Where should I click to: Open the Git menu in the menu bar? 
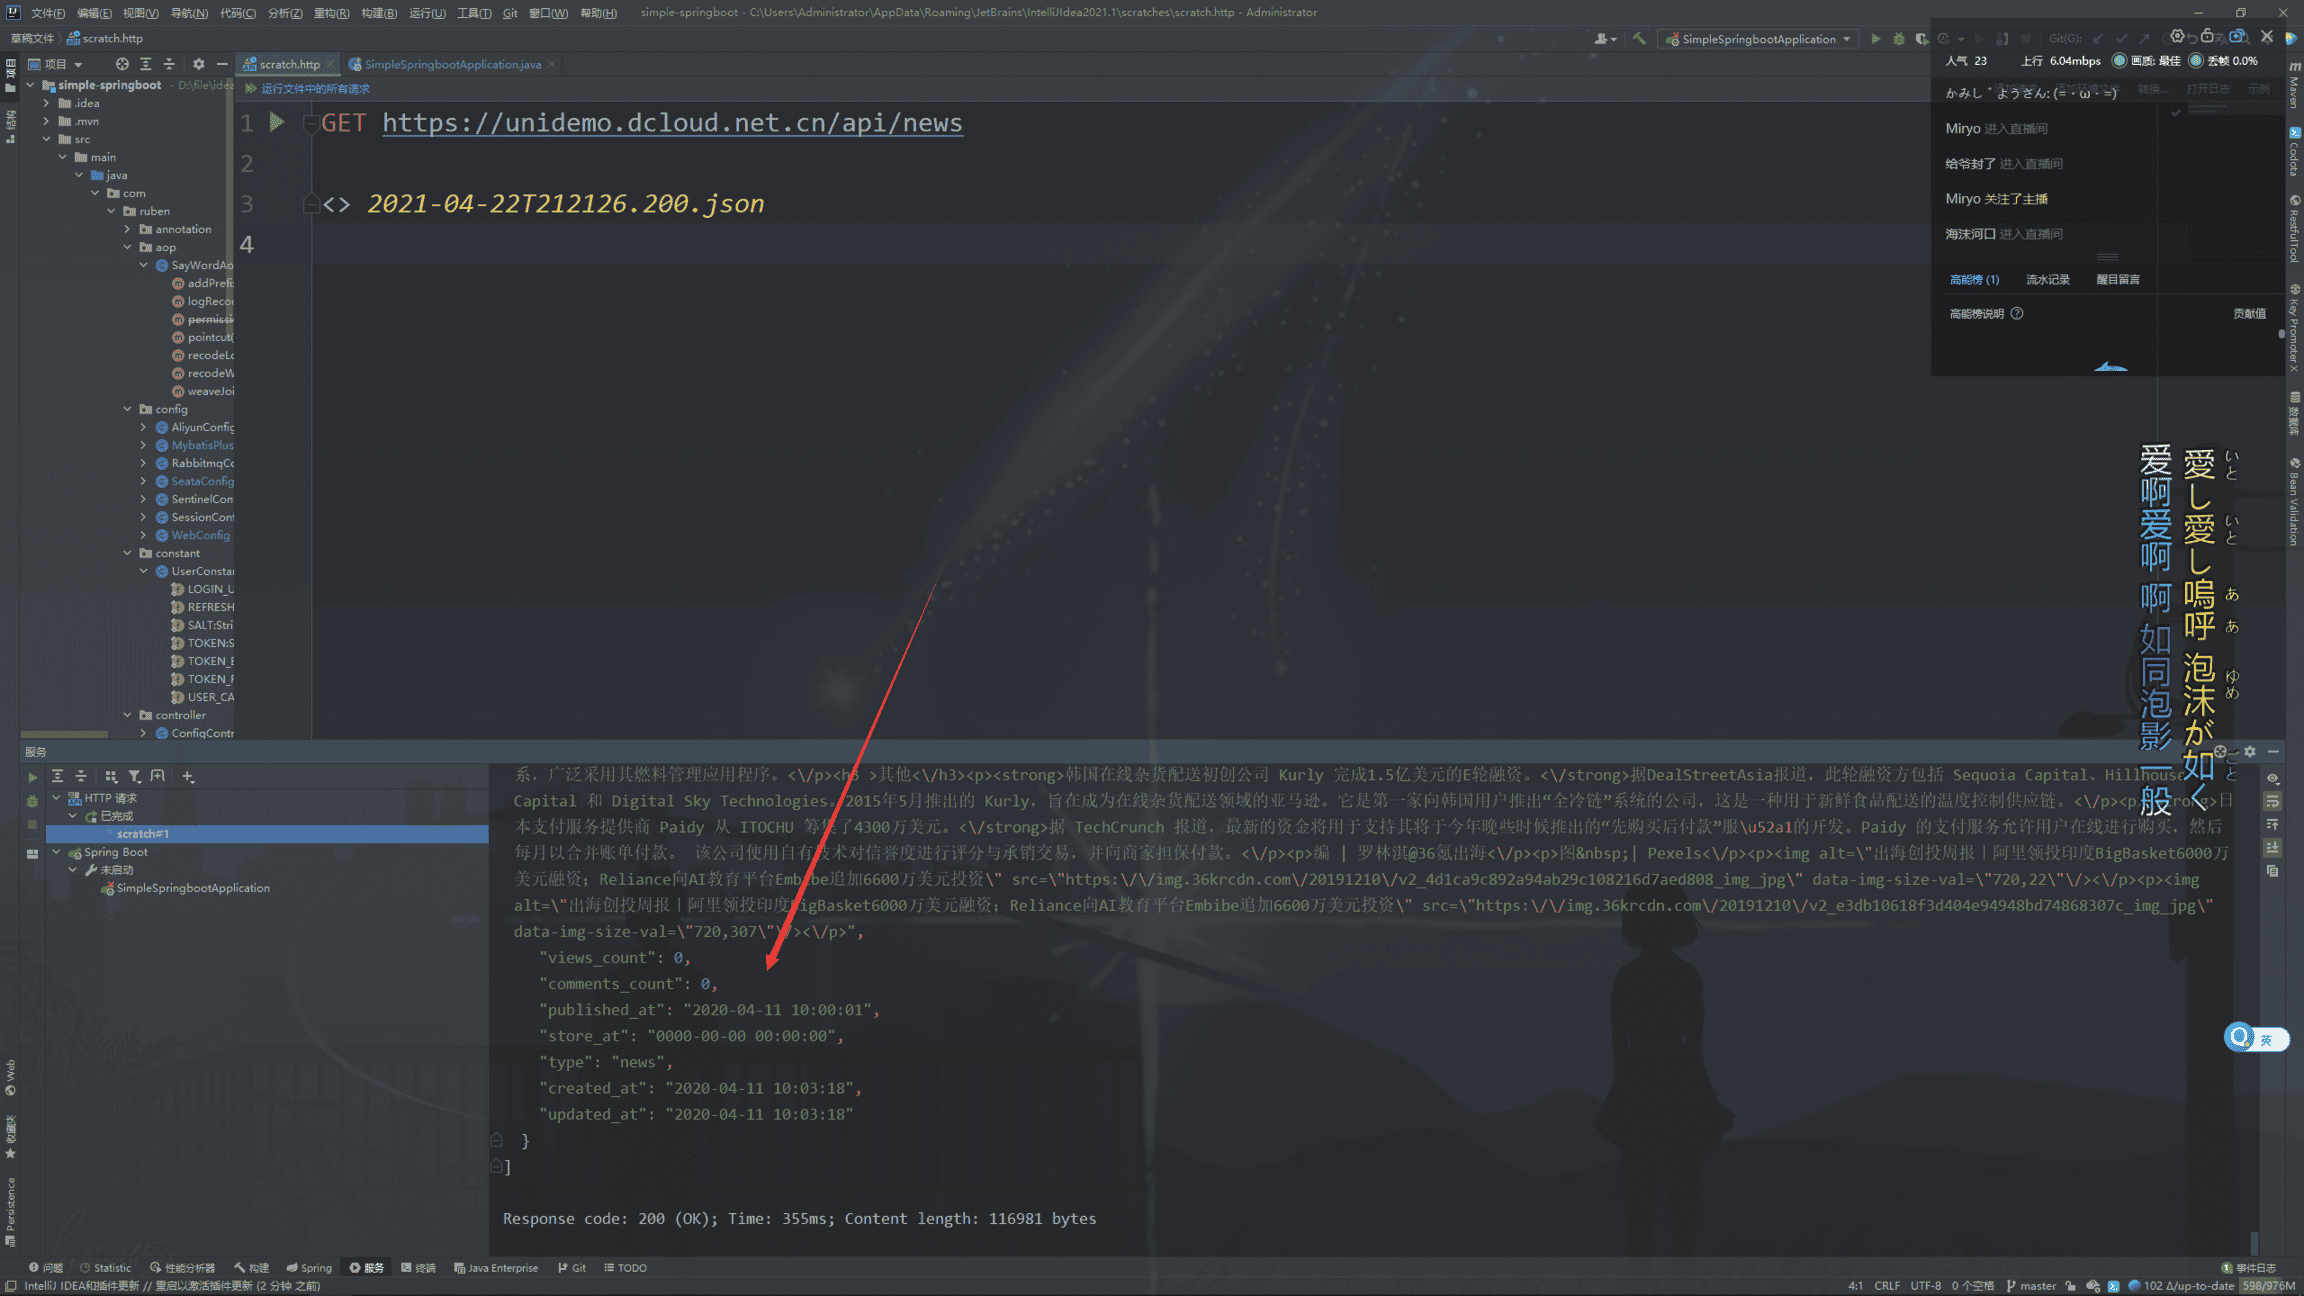pyautogui.click(x=510, y=13)
